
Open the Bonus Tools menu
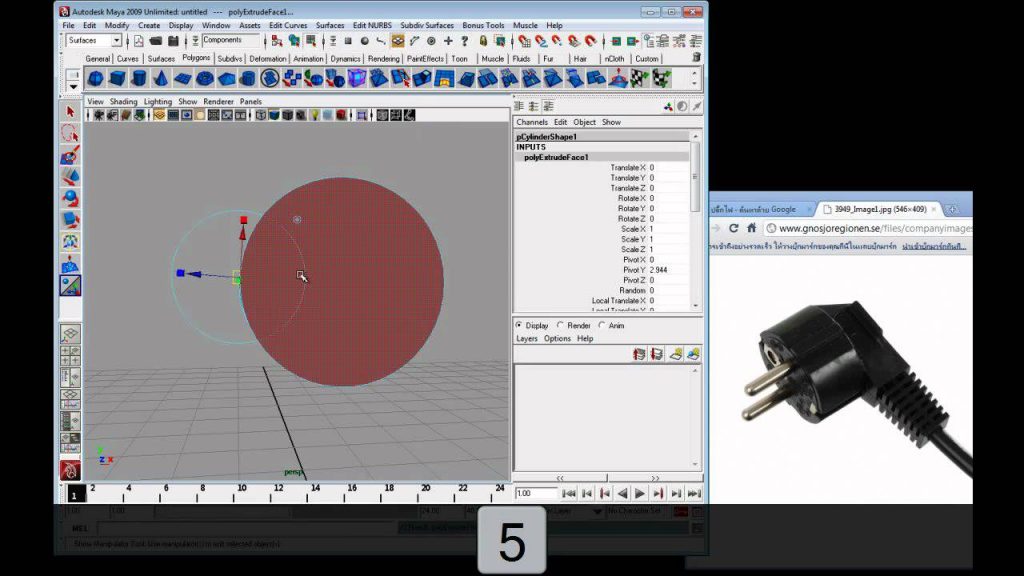pyautogui.click(x=483, y=25)
